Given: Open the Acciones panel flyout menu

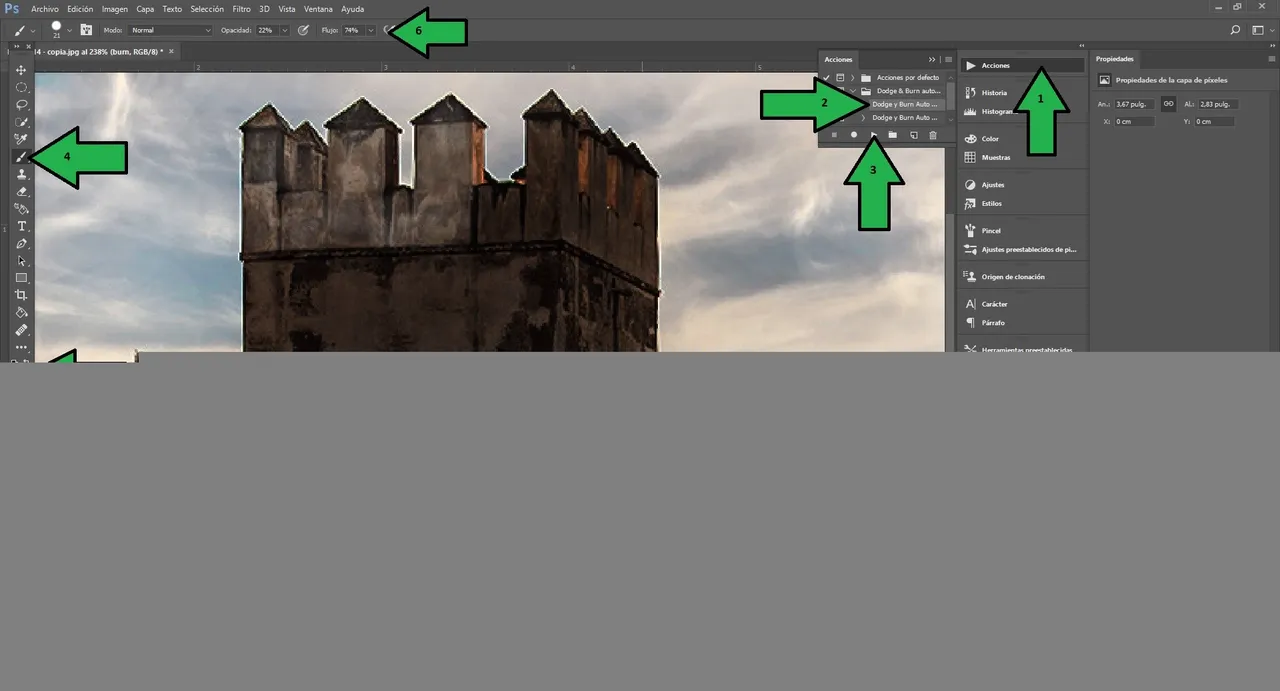Looking at the screenshot, I should click(948, 60).
